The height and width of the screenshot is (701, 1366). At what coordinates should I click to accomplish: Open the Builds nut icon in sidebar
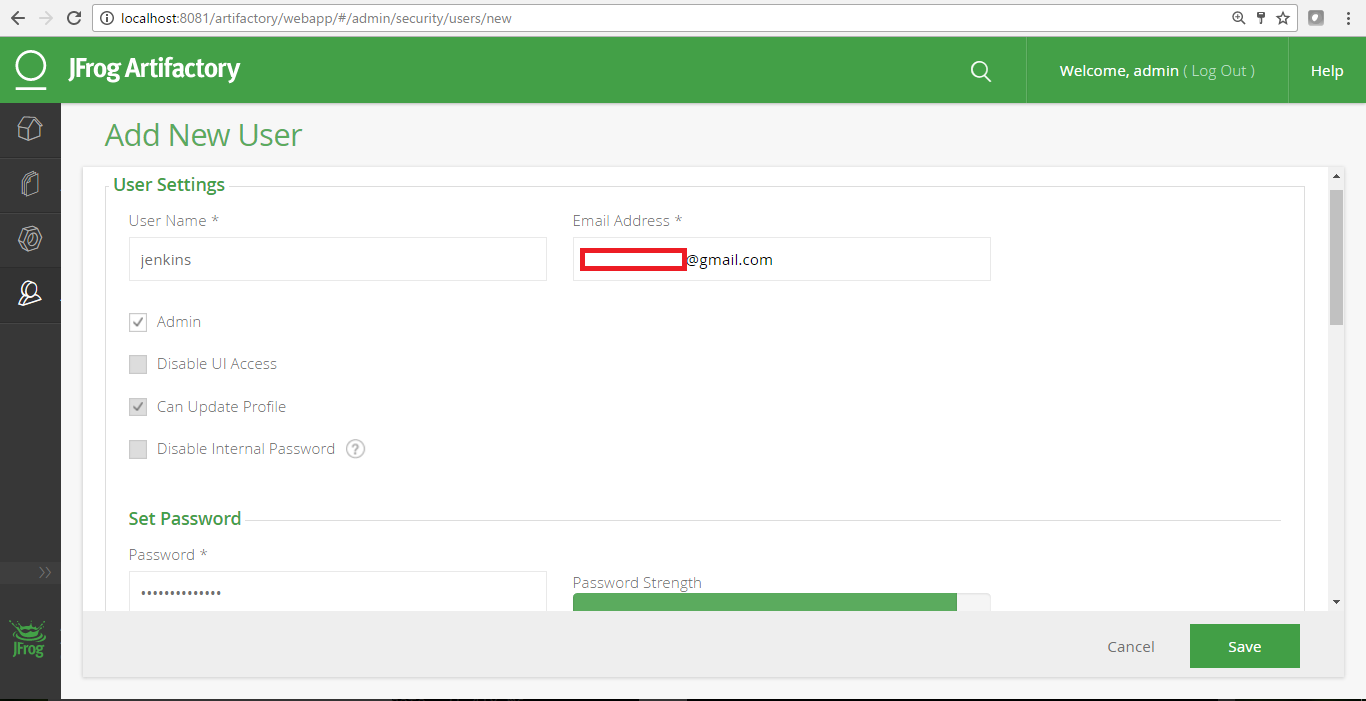click(30, 239)
